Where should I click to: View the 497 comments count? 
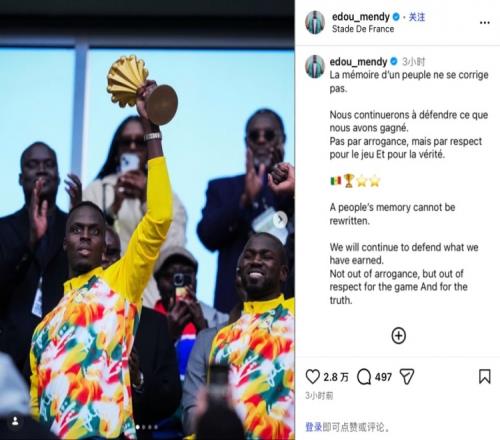pos(383,377)
